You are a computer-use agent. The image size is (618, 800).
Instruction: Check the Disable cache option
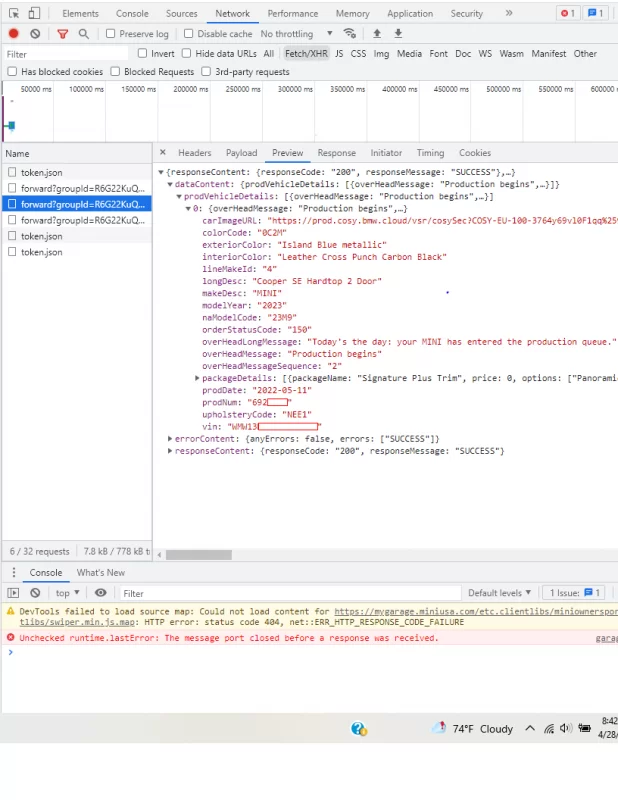coord(188,34)
